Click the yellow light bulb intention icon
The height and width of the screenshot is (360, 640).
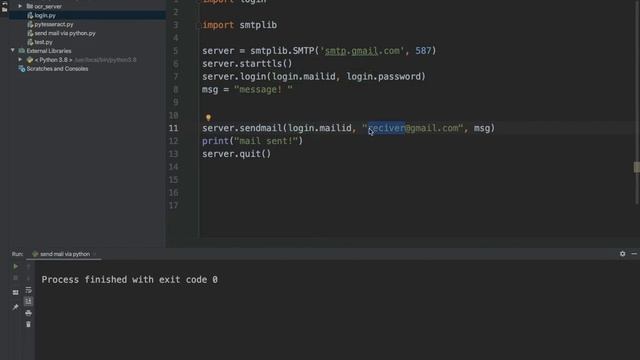point(208,118)
